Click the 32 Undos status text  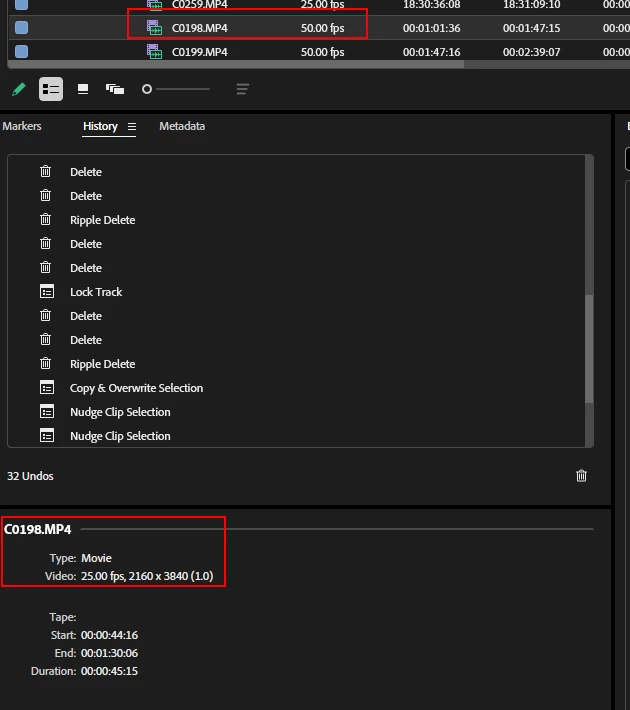tap(30, 476)
